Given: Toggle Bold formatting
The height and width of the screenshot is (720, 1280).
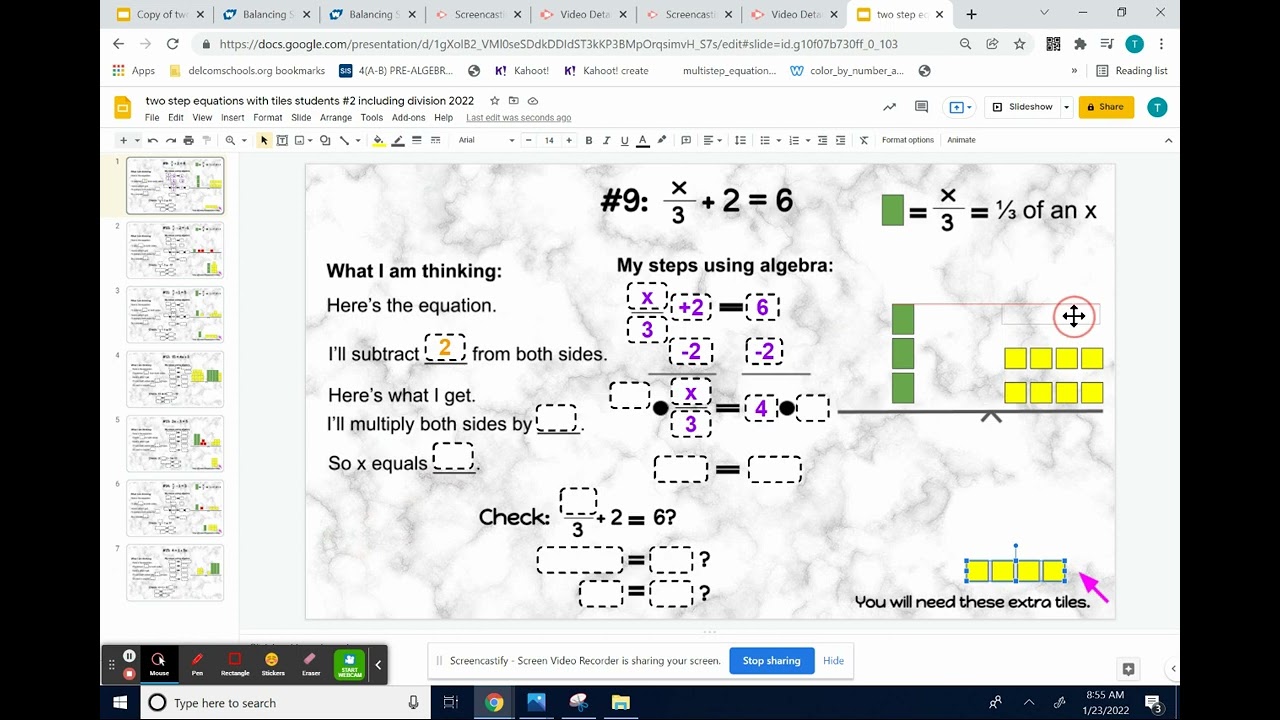Looking at the screenshot, I should pyautogui.click(x=589, y=140).
